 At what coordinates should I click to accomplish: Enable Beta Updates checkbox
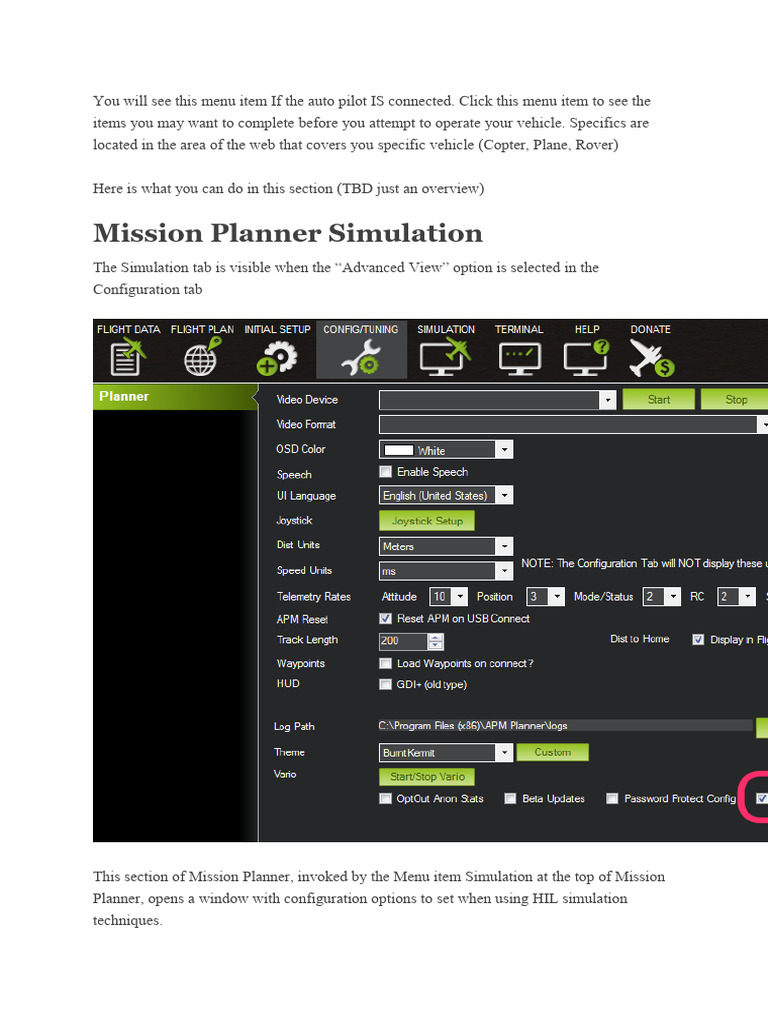(x=511, y=799)
